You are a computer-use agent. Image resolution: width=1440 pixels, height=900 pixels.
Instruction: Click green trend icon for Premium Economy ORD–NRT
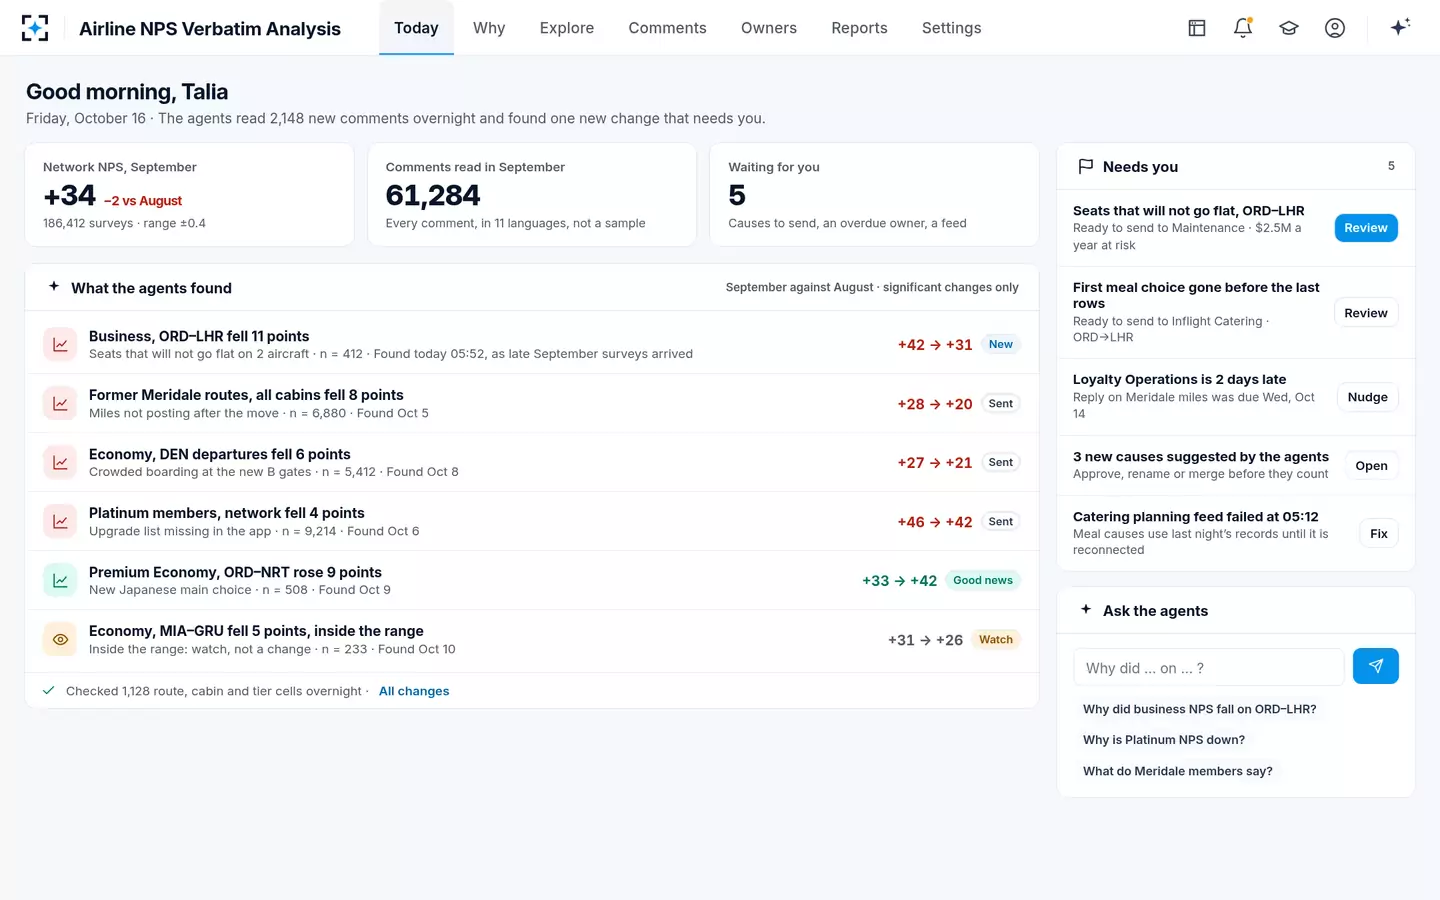point(60,580)
